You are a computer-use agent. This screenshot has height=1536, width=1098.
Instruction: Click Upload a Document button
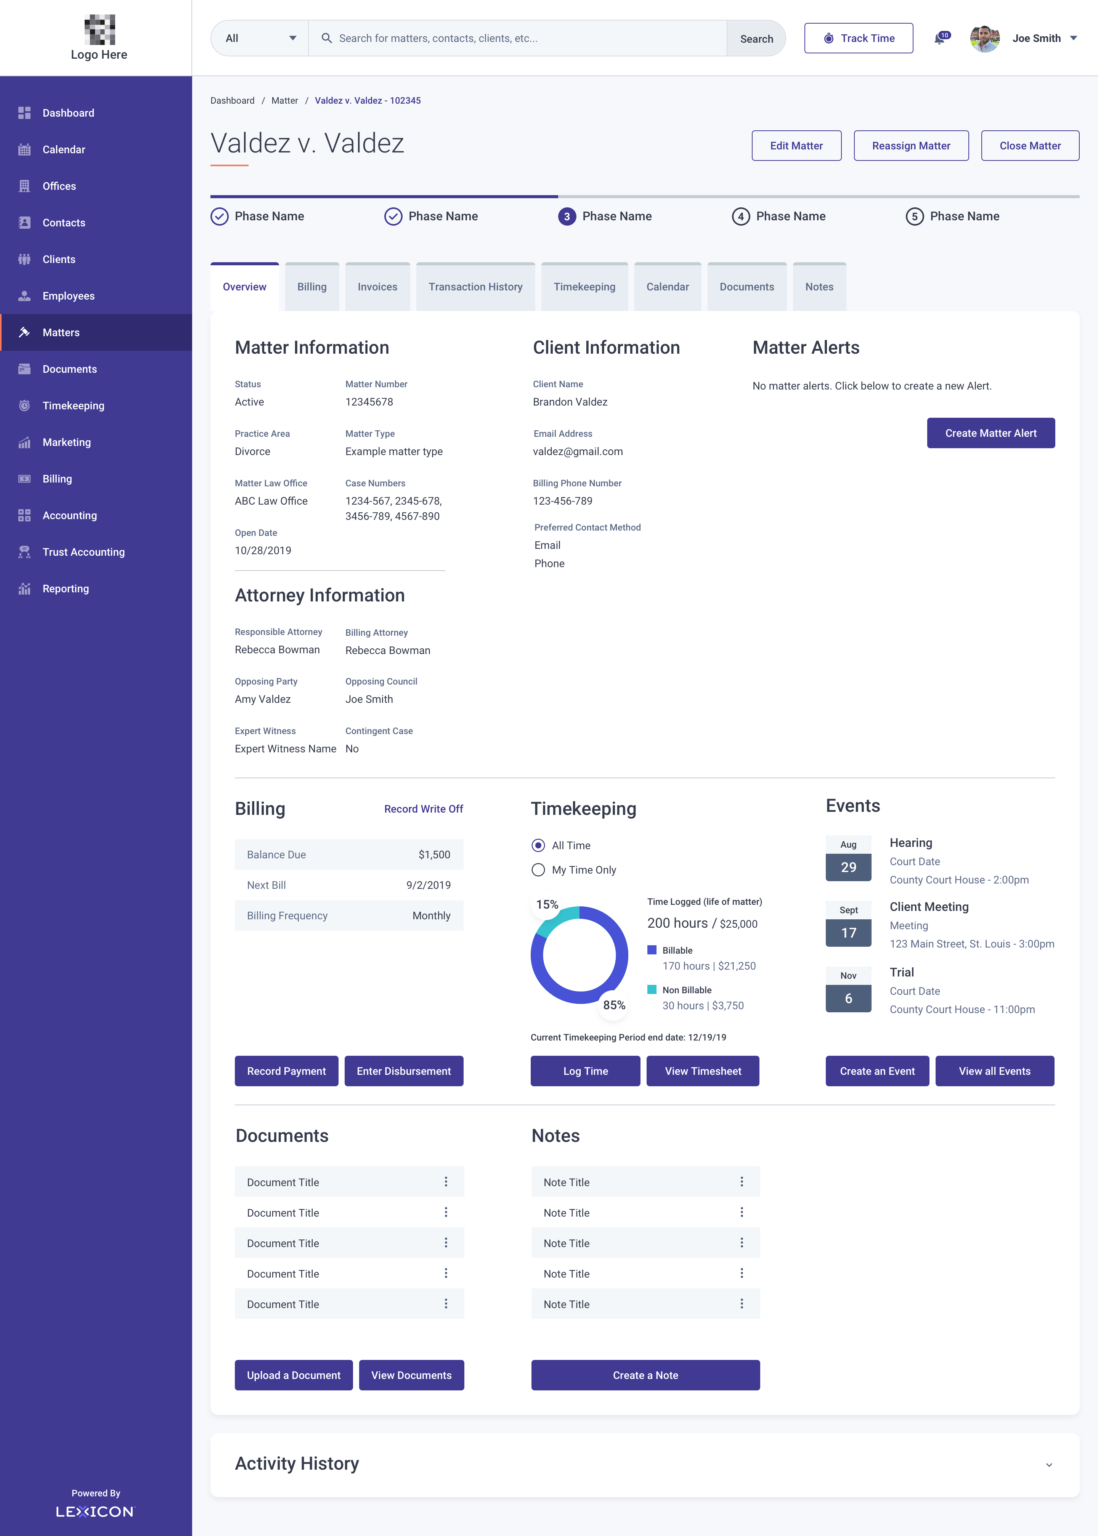[x=294, y=1375]
